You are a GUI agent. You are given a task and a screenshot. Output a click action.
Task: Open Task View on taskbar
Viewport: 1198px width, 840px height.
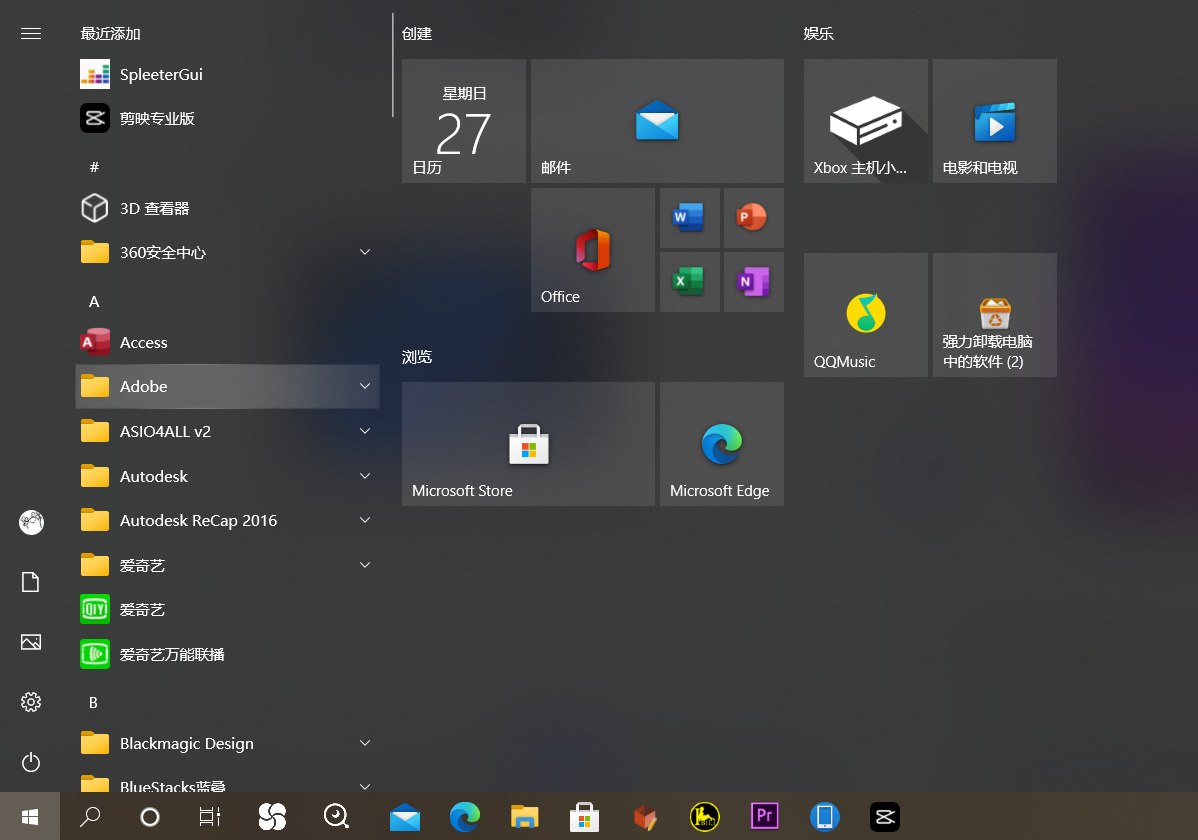[x=209, y=816]
